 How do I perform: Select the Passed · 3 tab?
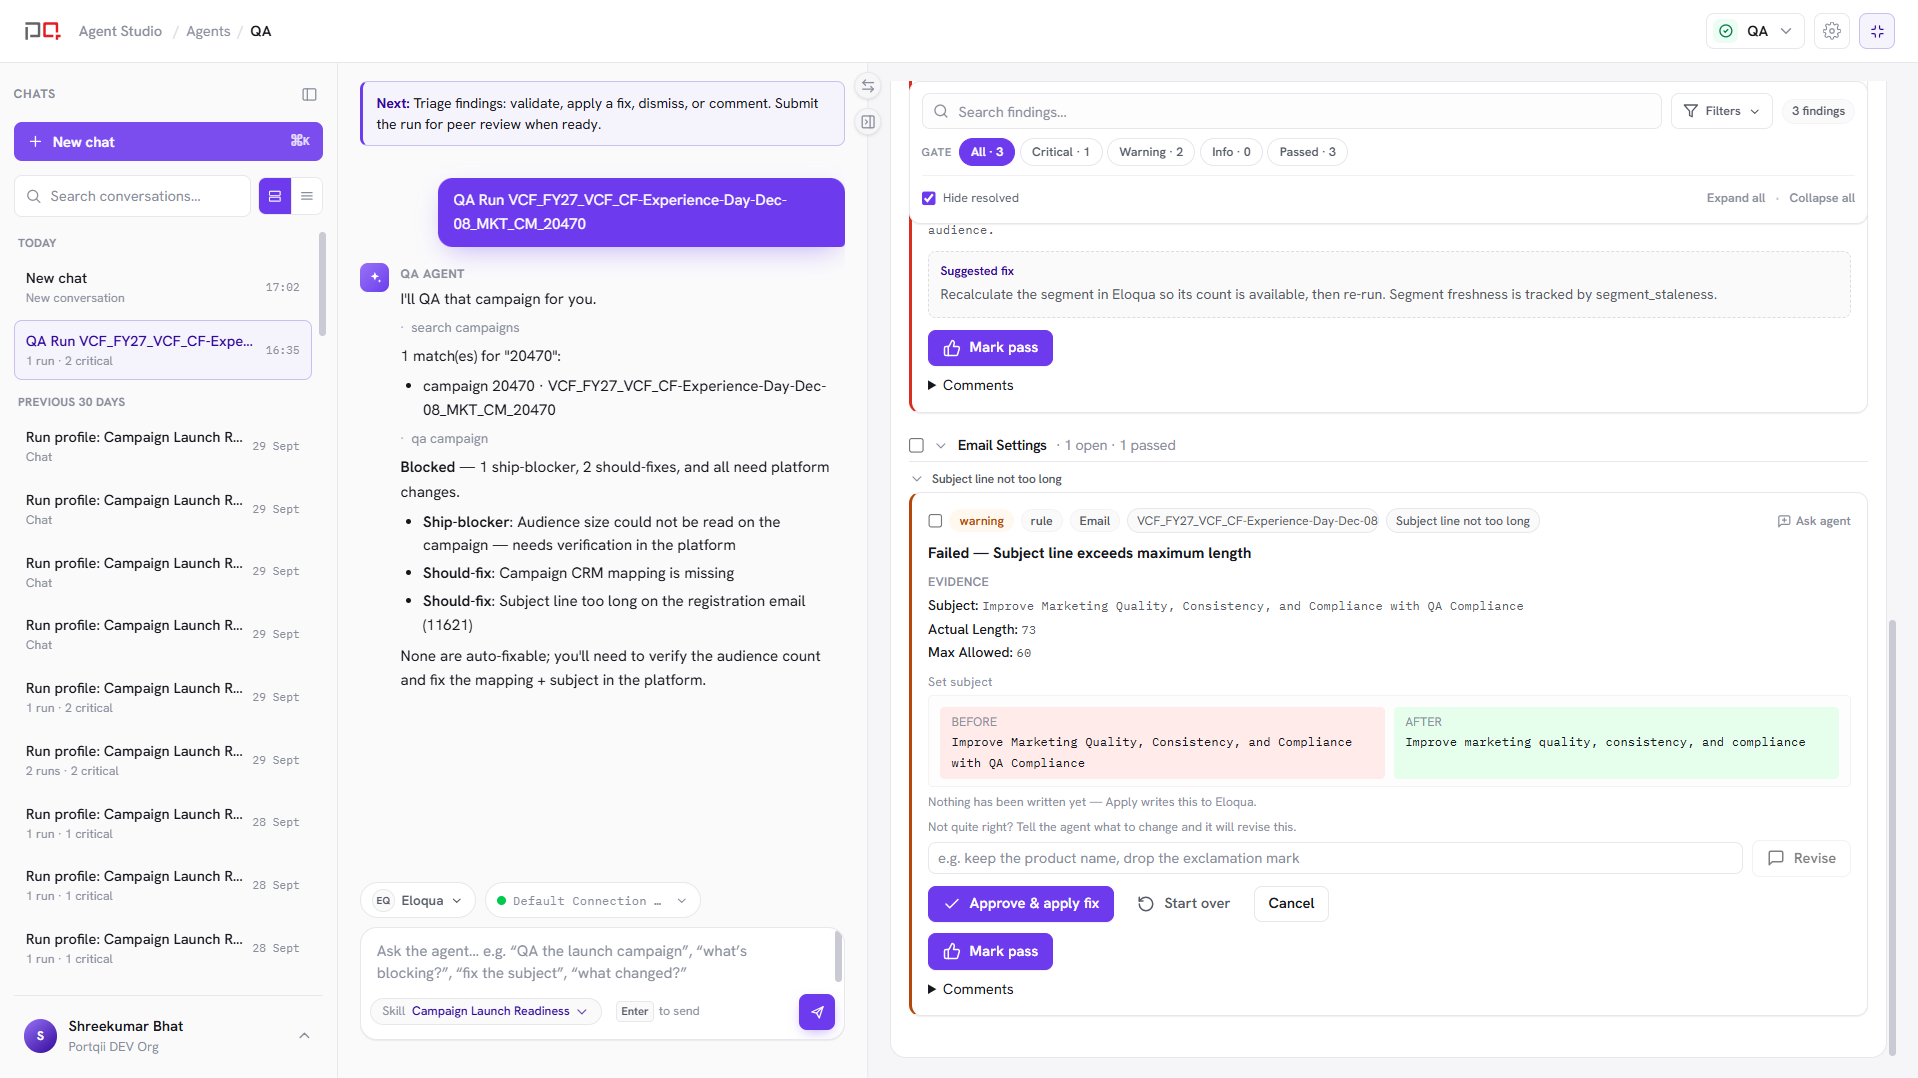[1308, 152]
